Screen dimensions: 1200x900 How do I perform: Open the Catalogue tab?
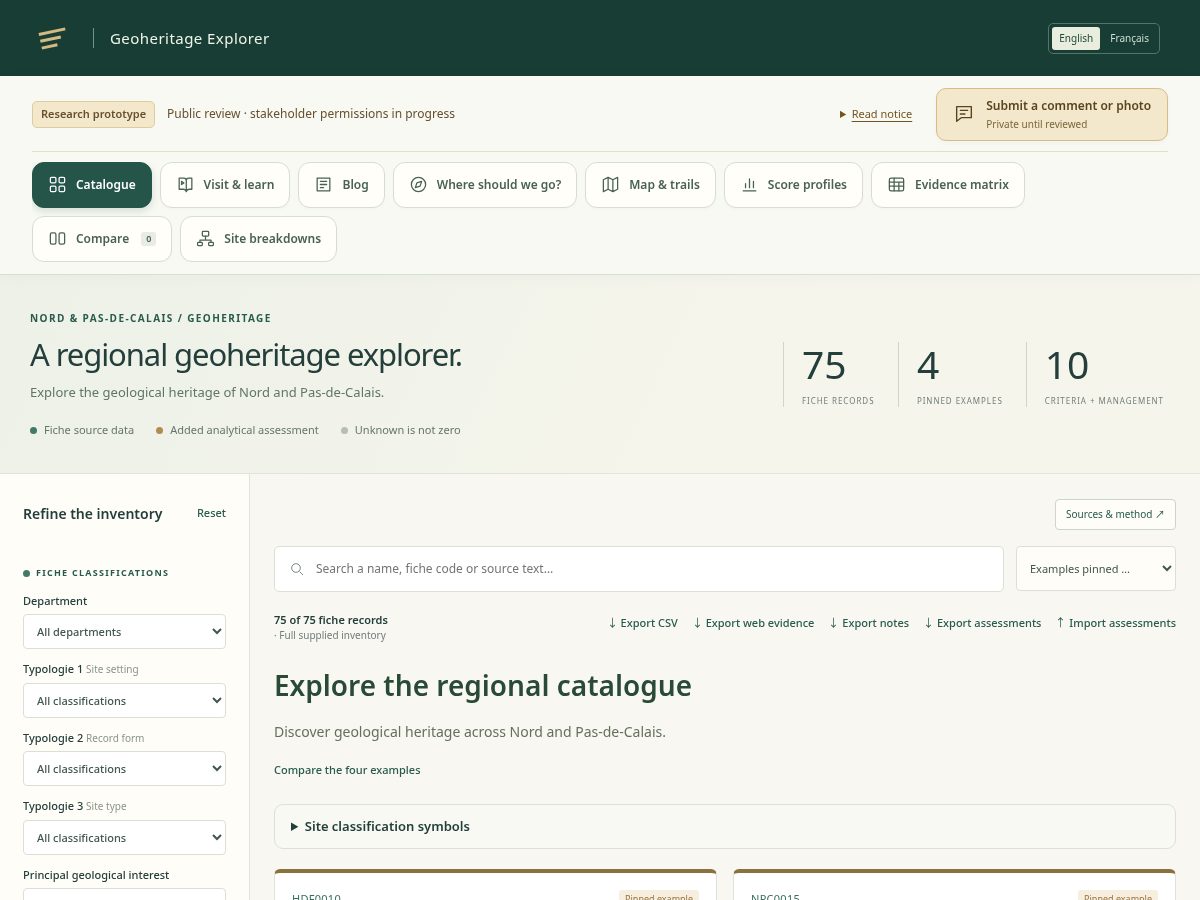pyautogui.click(x=92, y=185)
